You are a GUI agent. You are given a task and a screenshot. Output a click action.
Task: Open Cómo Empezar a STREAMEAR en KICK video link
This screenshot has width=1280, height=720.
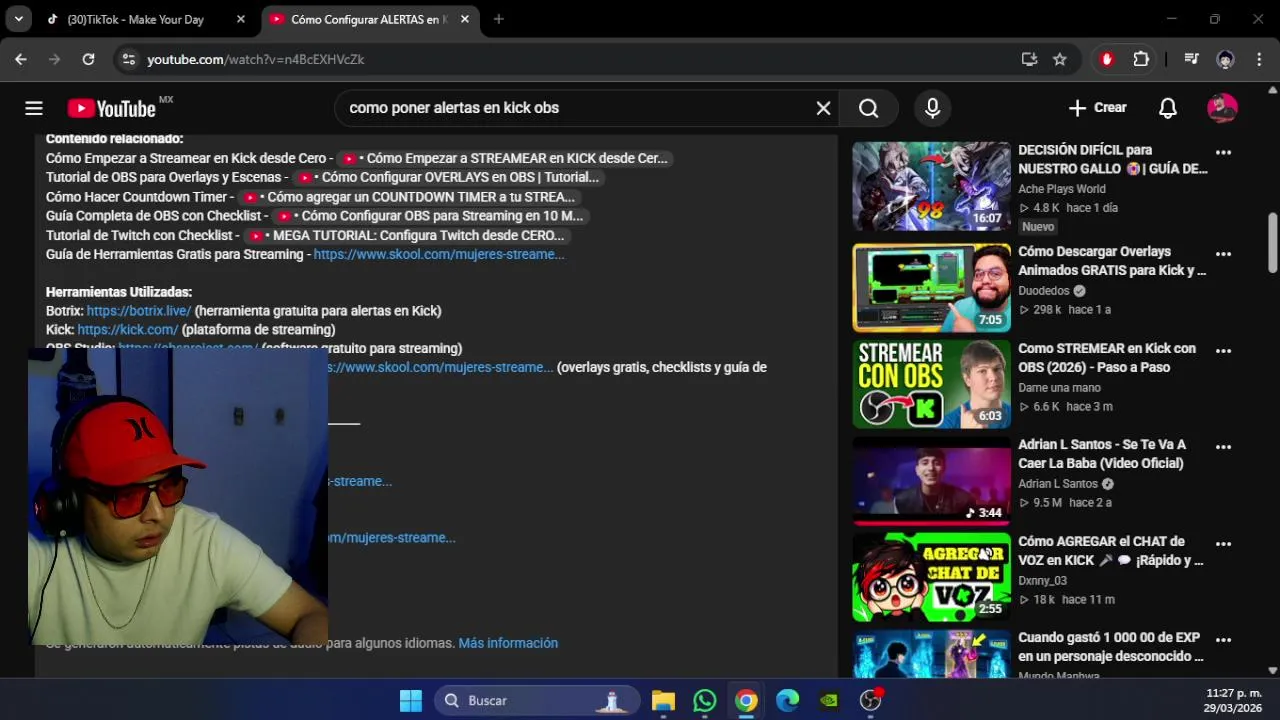pos(505,159)
